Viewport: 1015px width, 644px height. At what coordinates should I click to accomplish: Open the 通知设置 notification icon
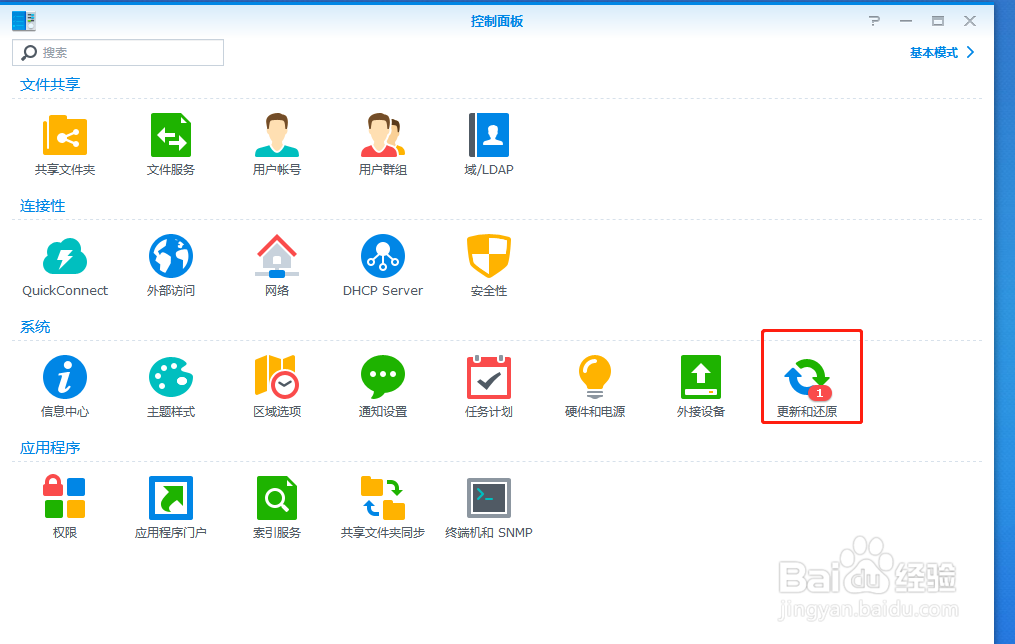point(383,377)
